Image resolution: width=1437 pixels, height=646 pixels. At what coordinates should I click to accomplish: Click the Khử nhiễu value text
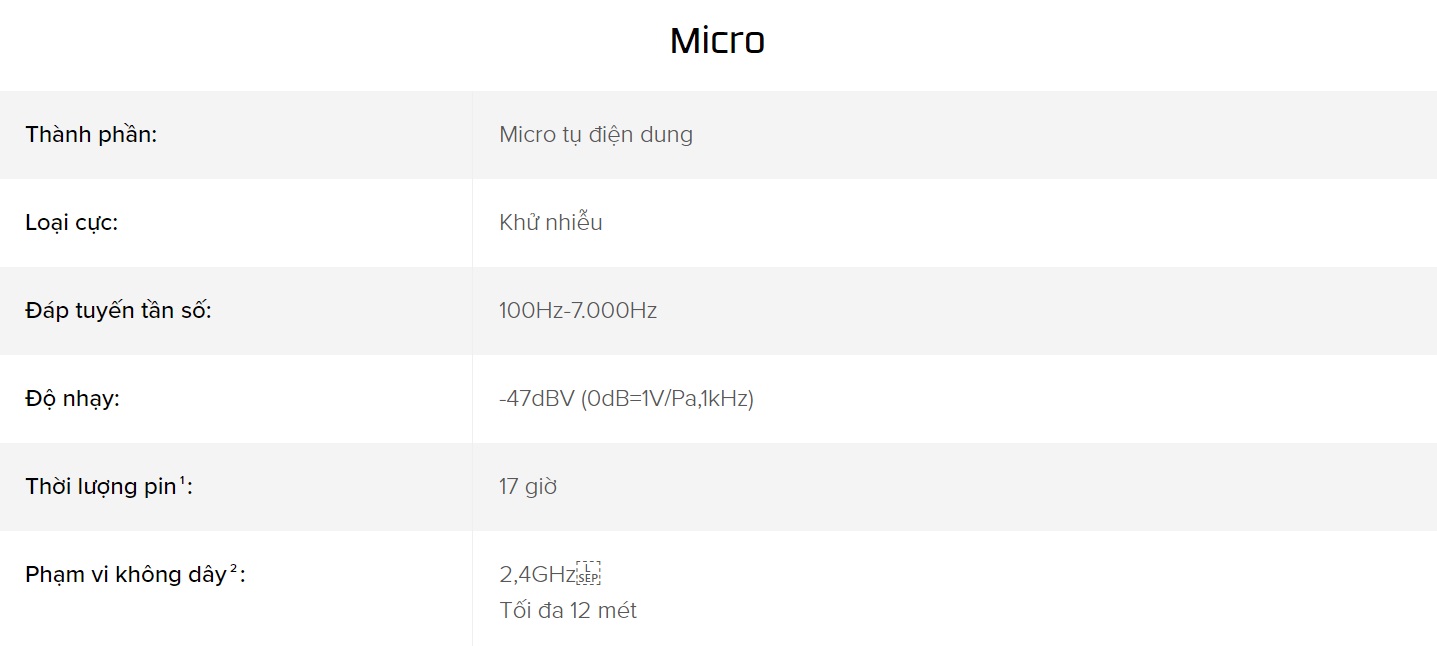click(551, 222)
